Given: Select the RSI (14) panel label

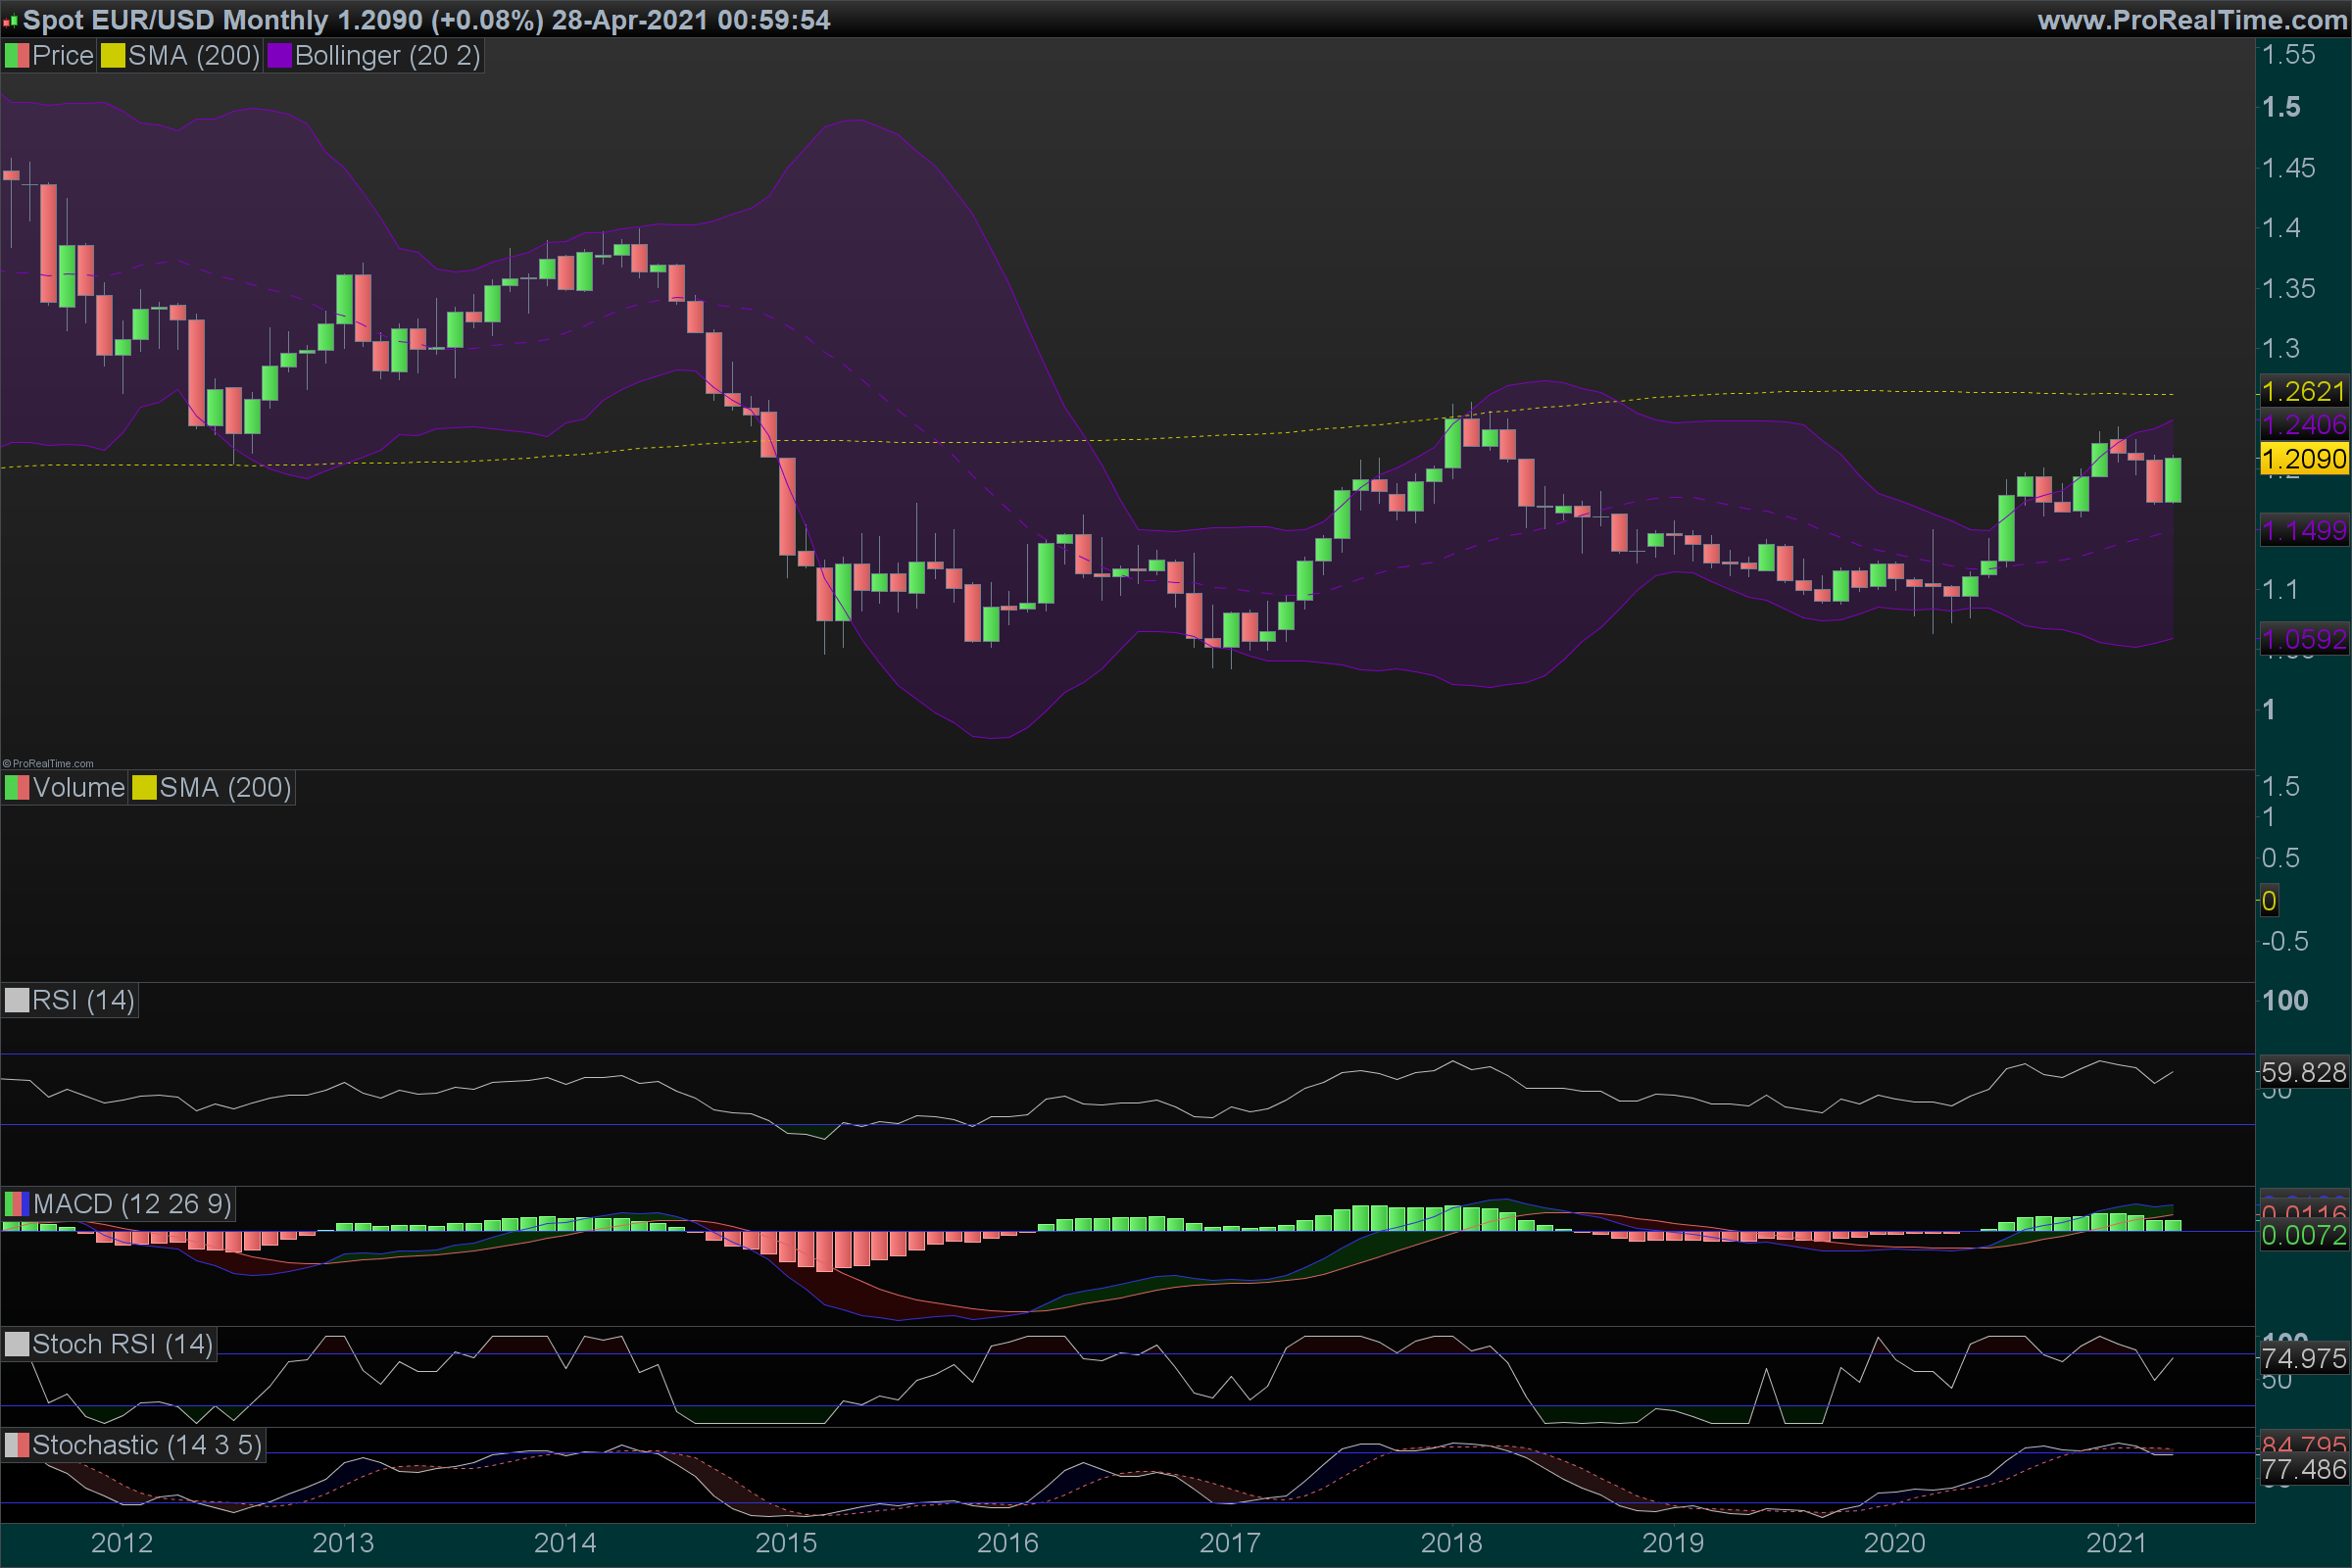Looking at the screenshot, I should tap(83, 1000).
